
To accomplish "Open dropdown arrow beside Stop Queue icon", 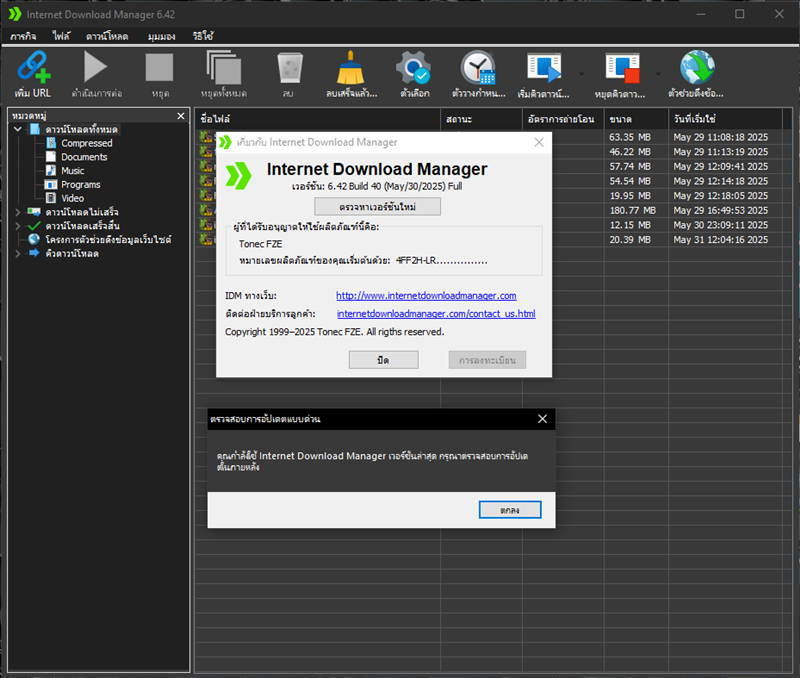I will pos(658,74).
